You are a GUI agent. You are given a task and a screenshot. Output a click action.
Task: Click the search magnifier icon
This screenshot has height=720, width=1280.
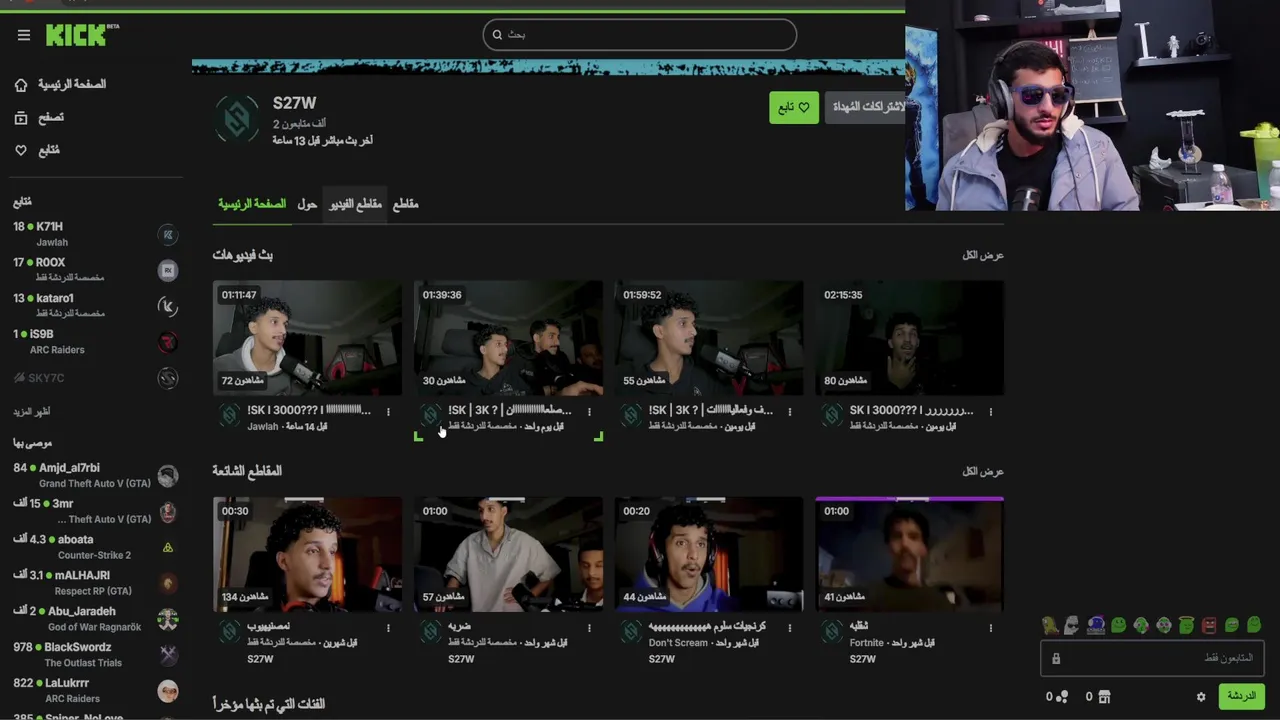(x=497, y=35)
